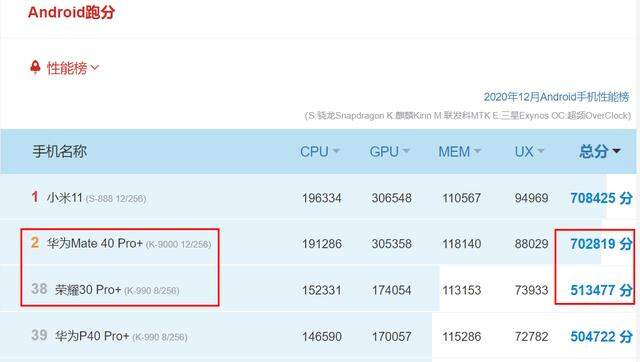
Task: Sort by the CPU column header
Action: pos(320,151)
